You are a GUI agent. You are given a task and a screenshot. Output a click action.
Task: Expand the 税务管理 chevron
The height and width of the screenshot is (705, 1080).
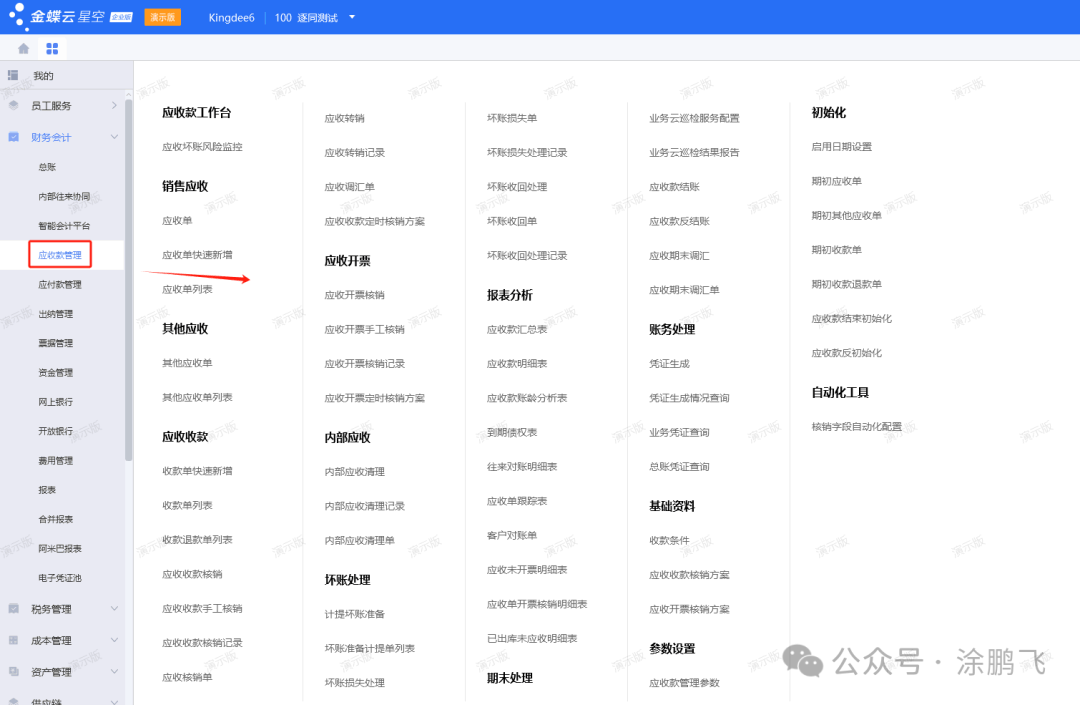coord(114,609)
